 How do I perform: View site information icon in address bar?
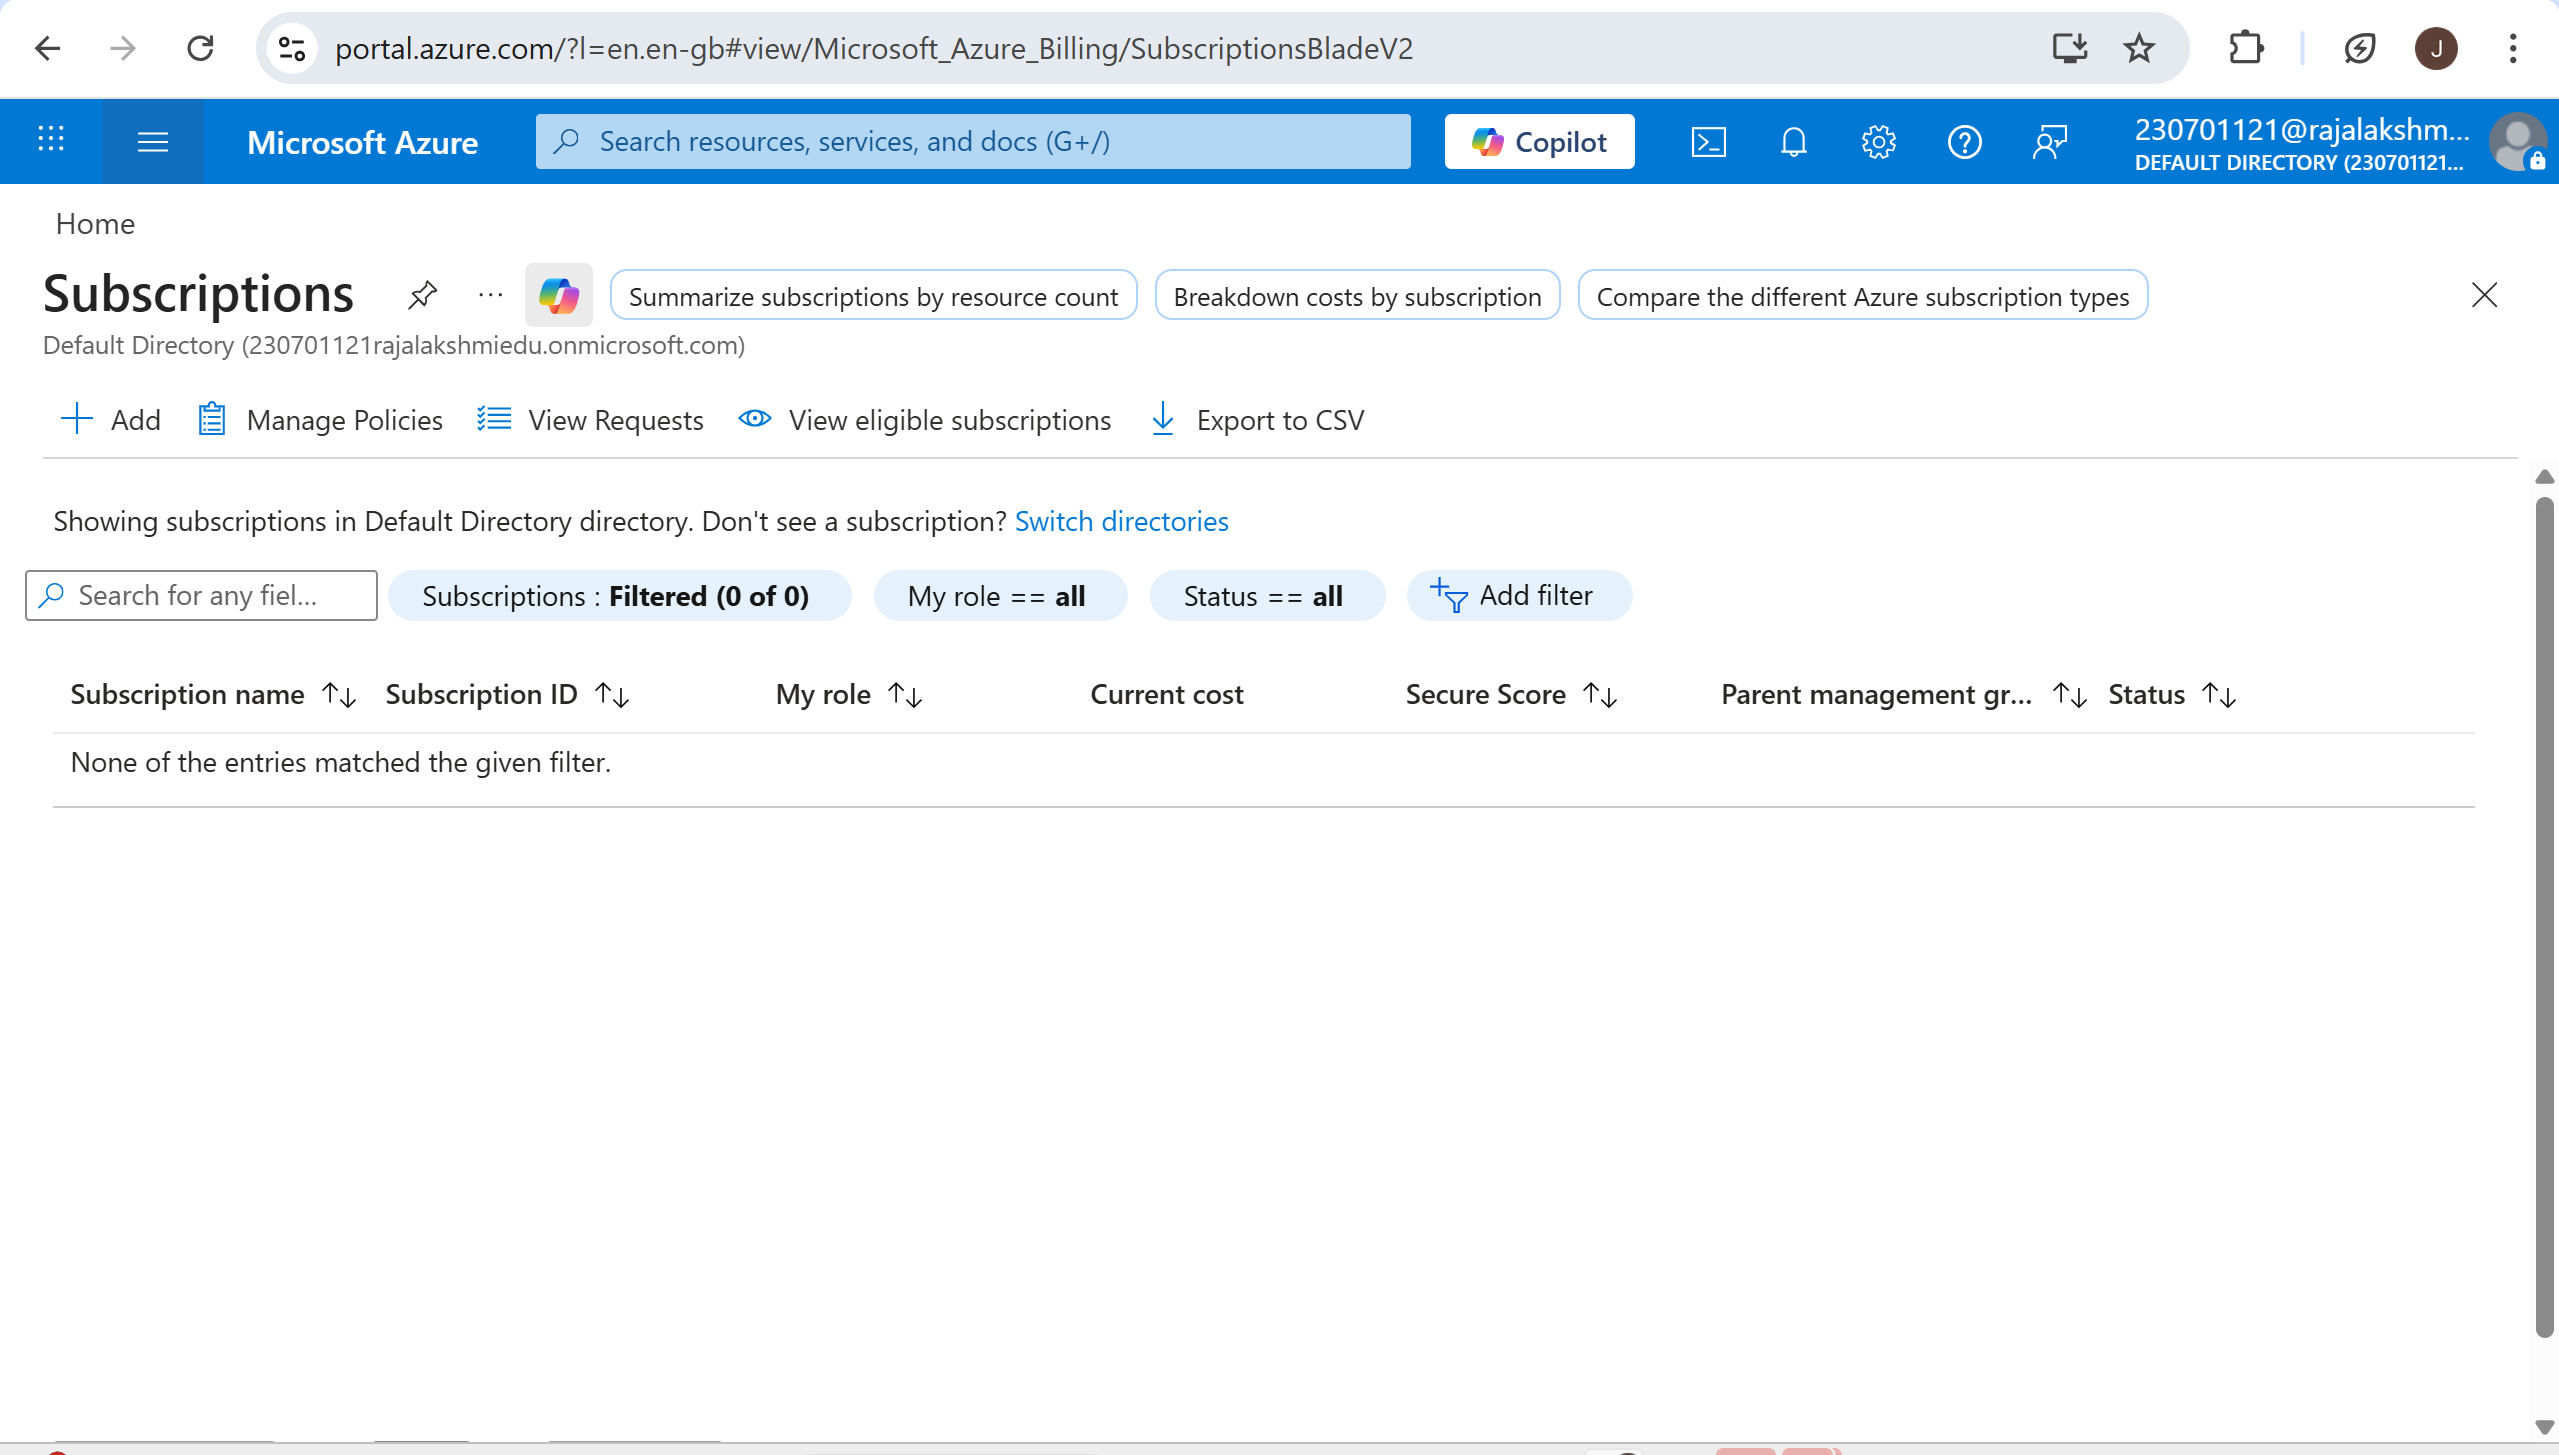click(x=292, y=48)
